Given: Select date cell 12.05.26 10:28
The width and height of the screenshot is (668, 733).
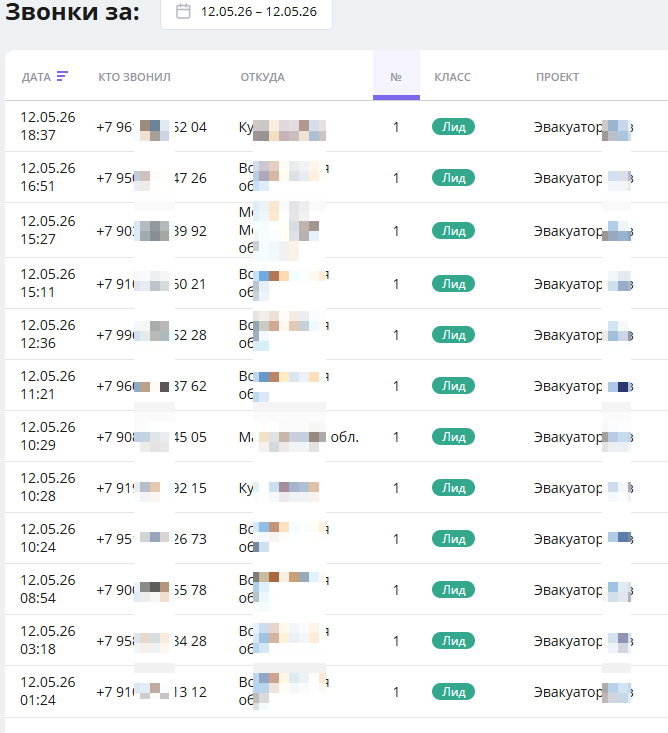Looking at the screenshot, I should pos(48,487).
